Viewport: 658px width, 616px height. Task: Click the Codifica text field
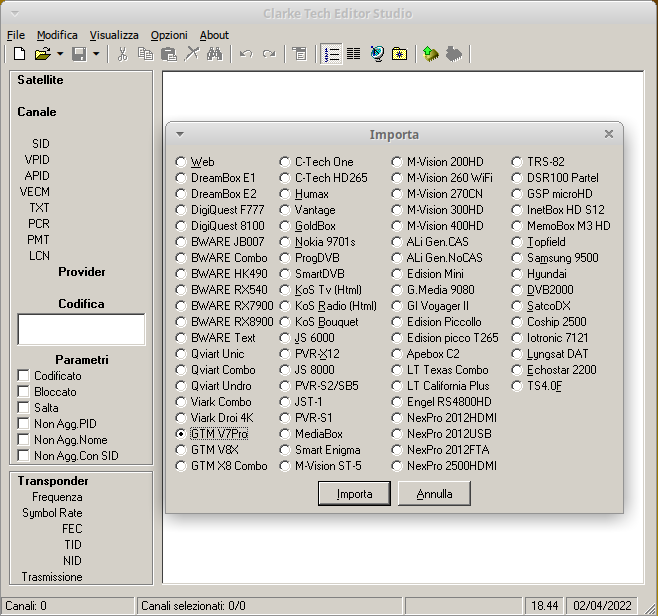coord(81,329)
